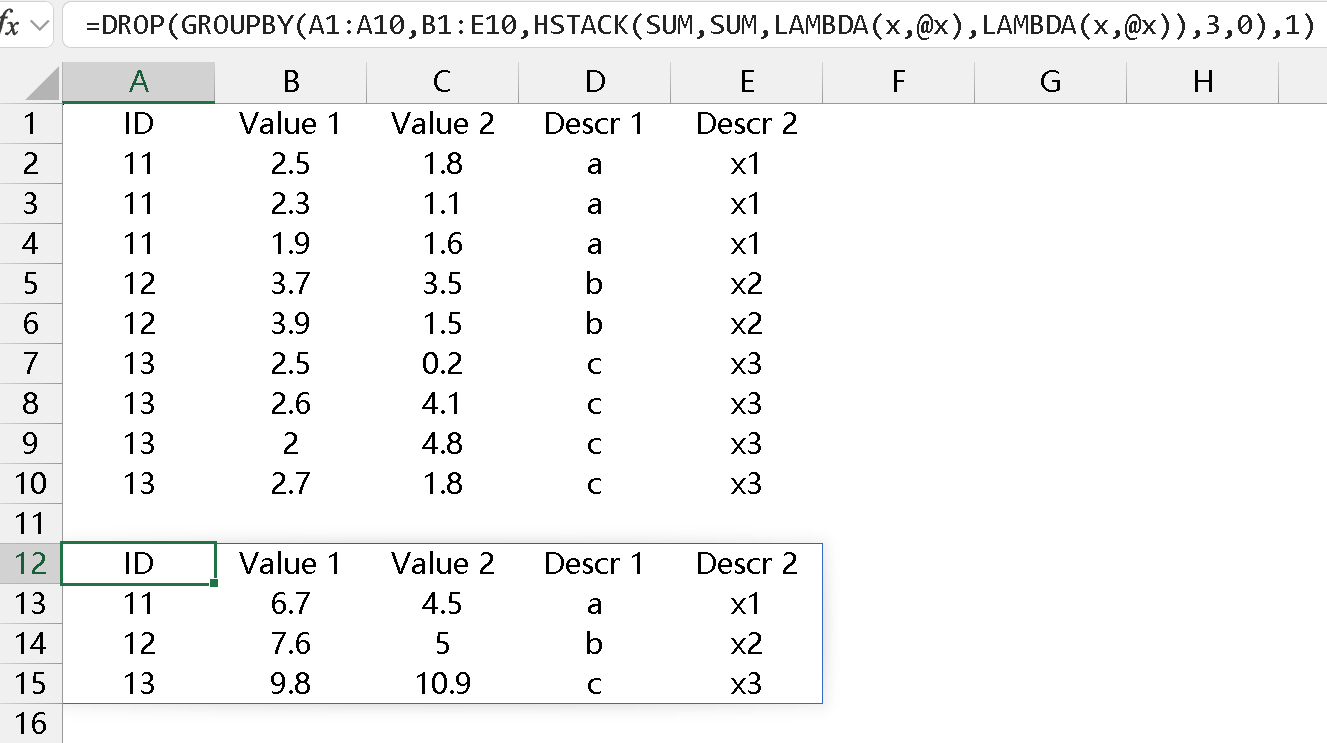Click cell C15 showing 10.9
1327x743 pixels.
coord(442,684)
